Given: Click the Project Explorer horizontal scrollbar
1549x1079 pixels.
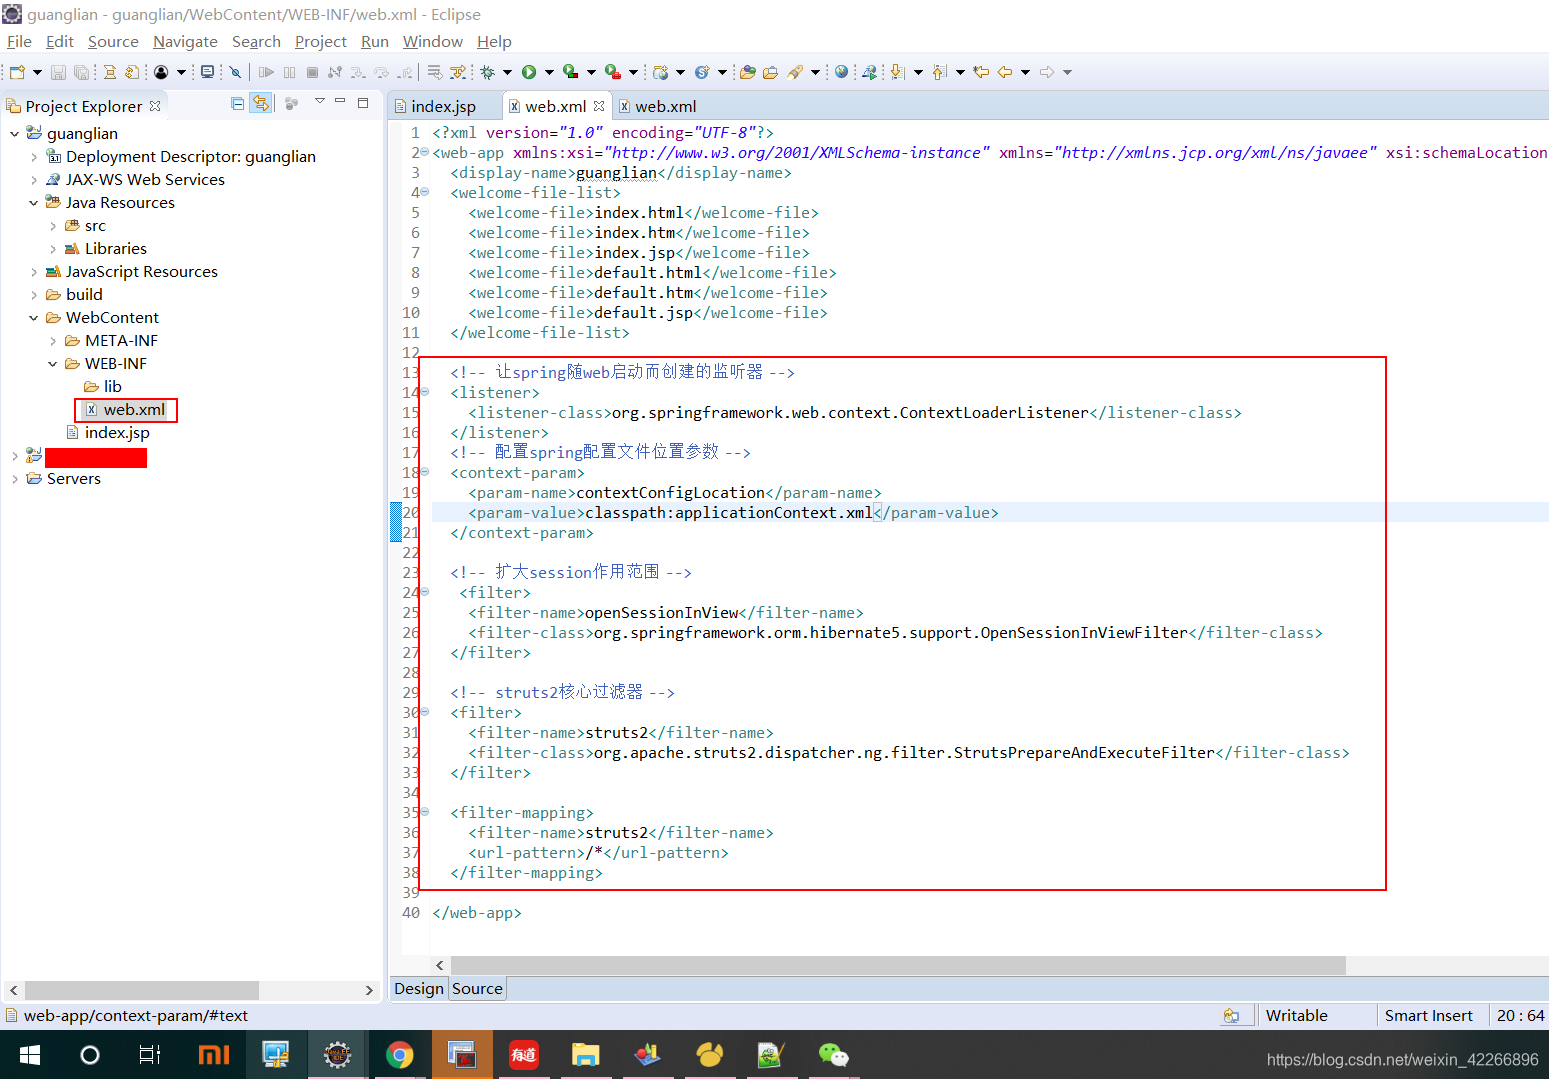Looking at the screenshot, I should pos(141,990).
